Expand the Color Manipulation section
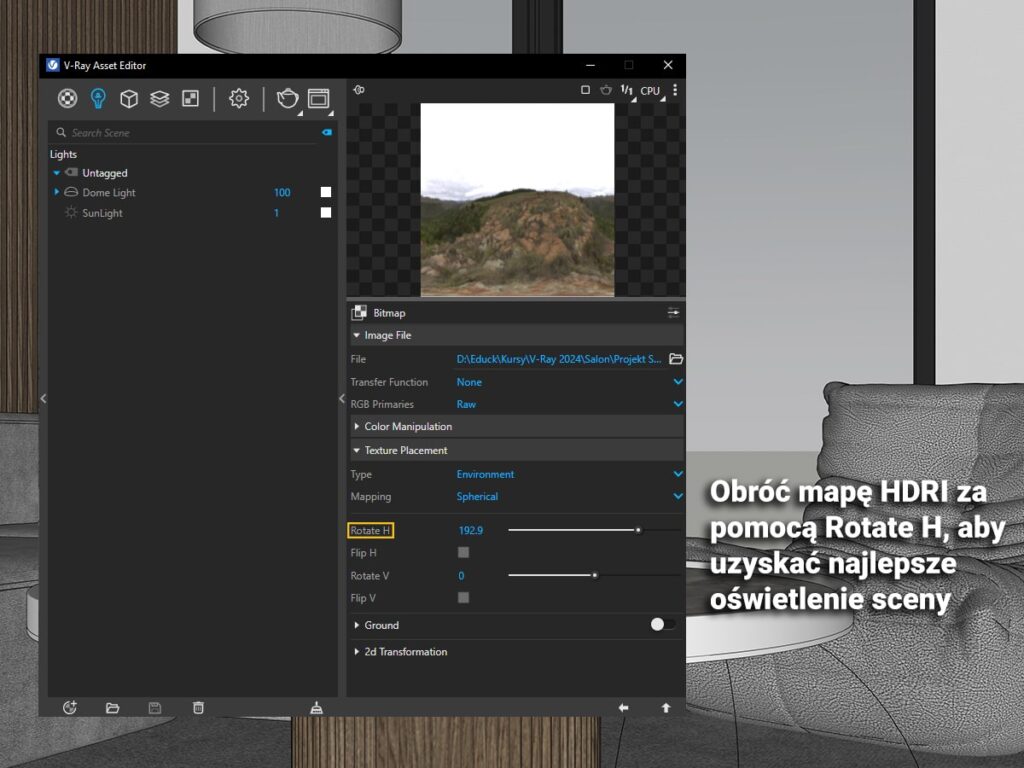 pos(408,427)
